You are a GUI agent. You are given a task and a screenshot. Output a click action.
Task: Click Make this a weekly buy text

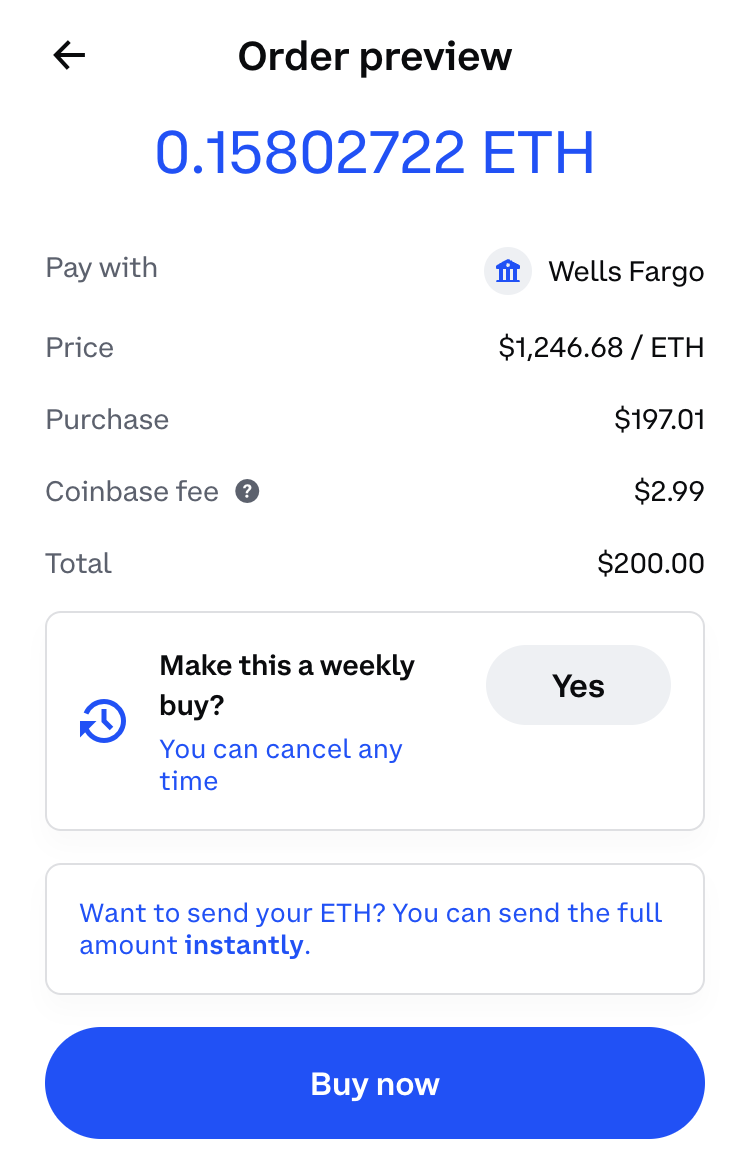(287, 685)
